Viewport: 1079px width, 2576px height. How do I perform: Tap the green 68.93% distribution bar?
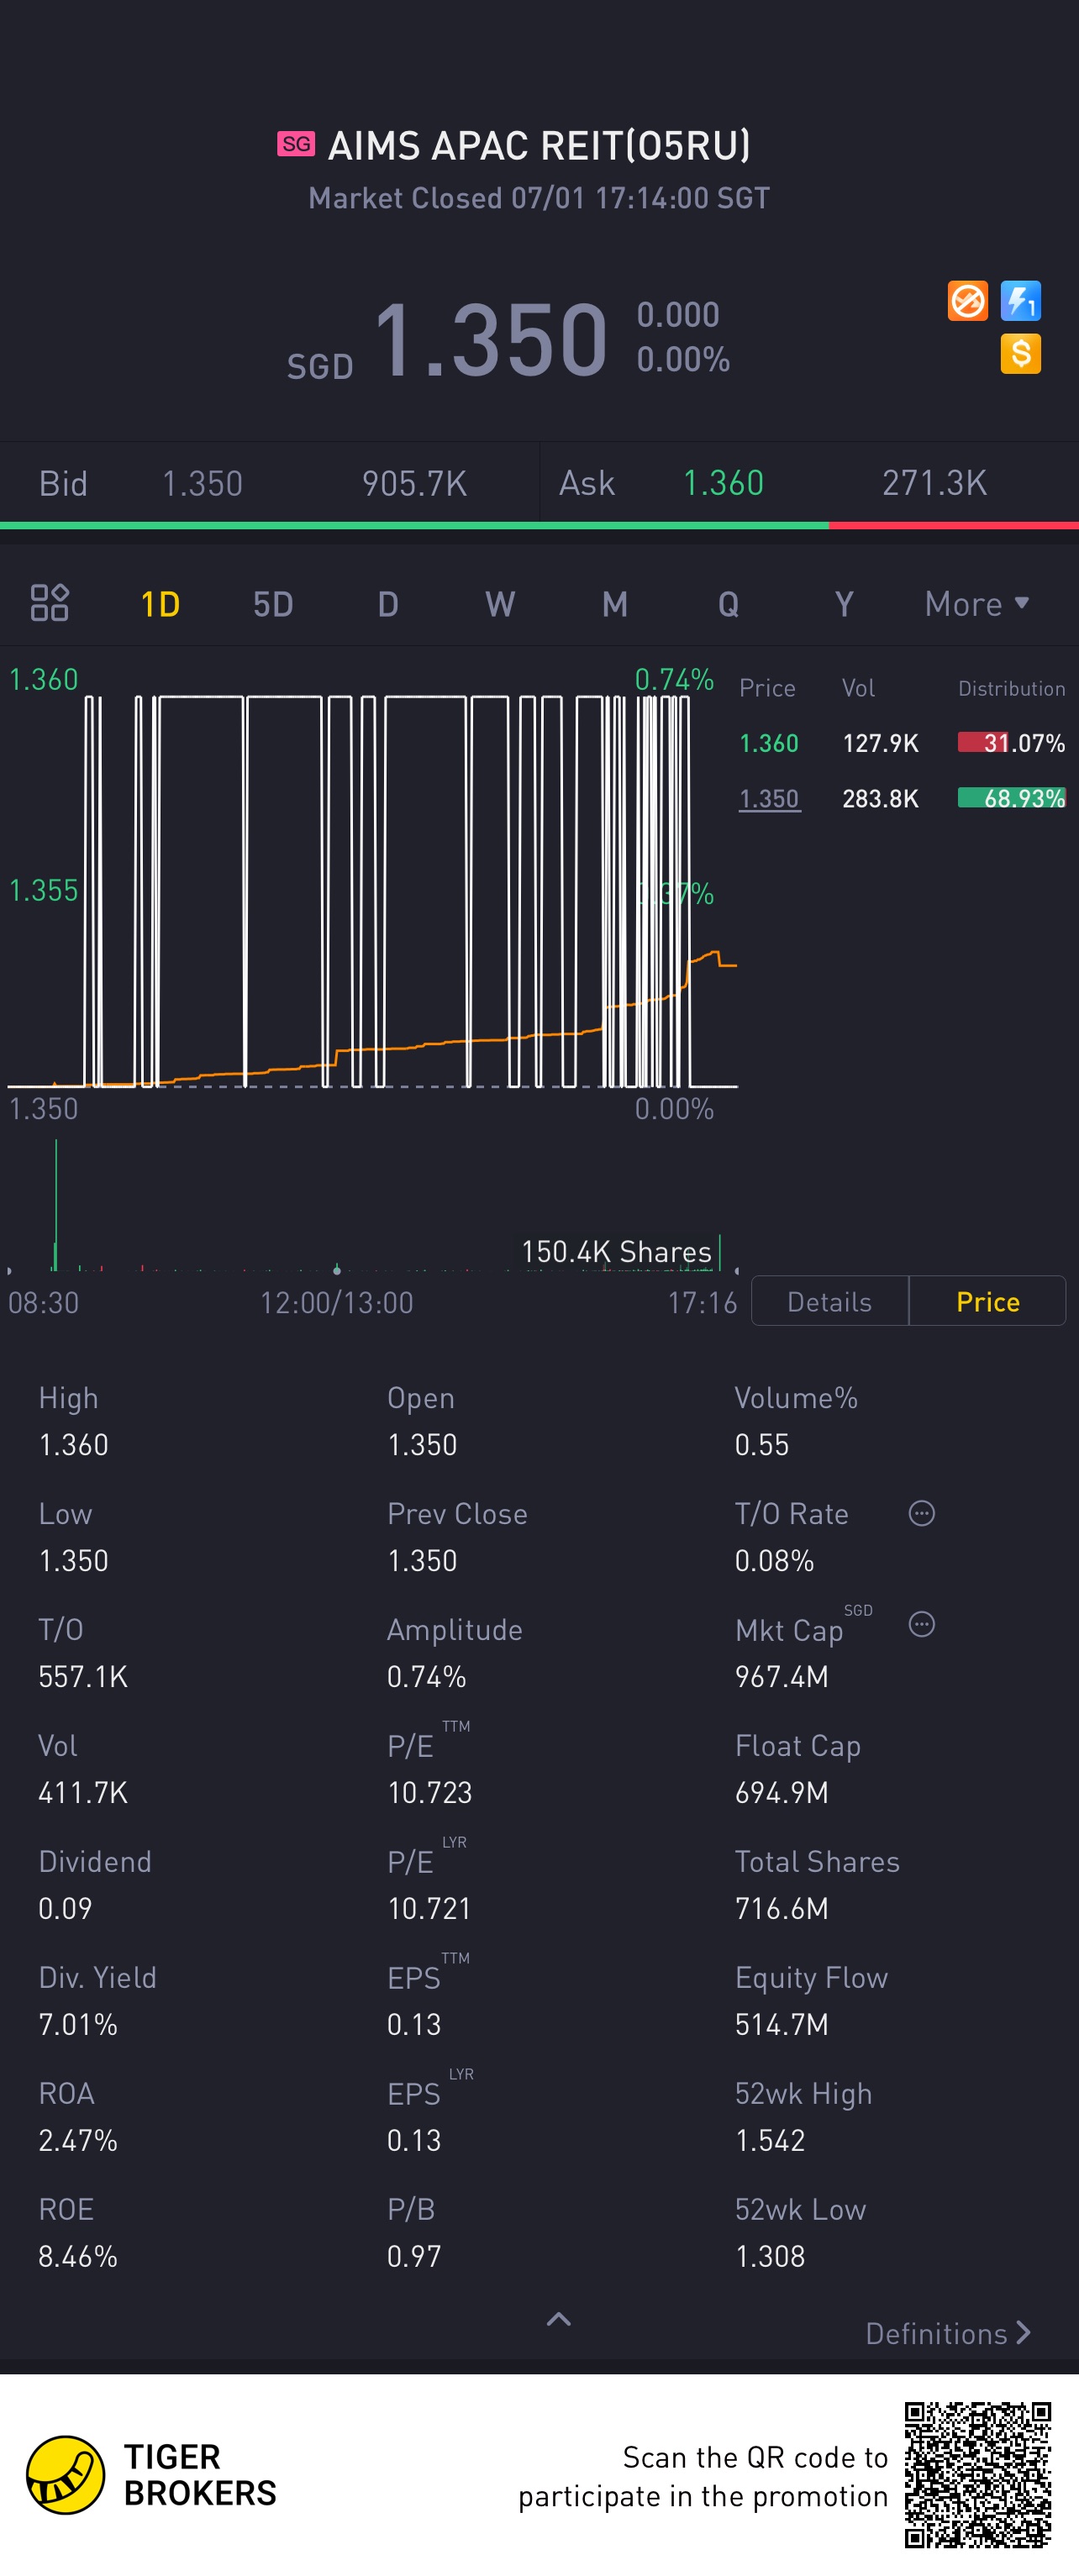[1011, 798]
